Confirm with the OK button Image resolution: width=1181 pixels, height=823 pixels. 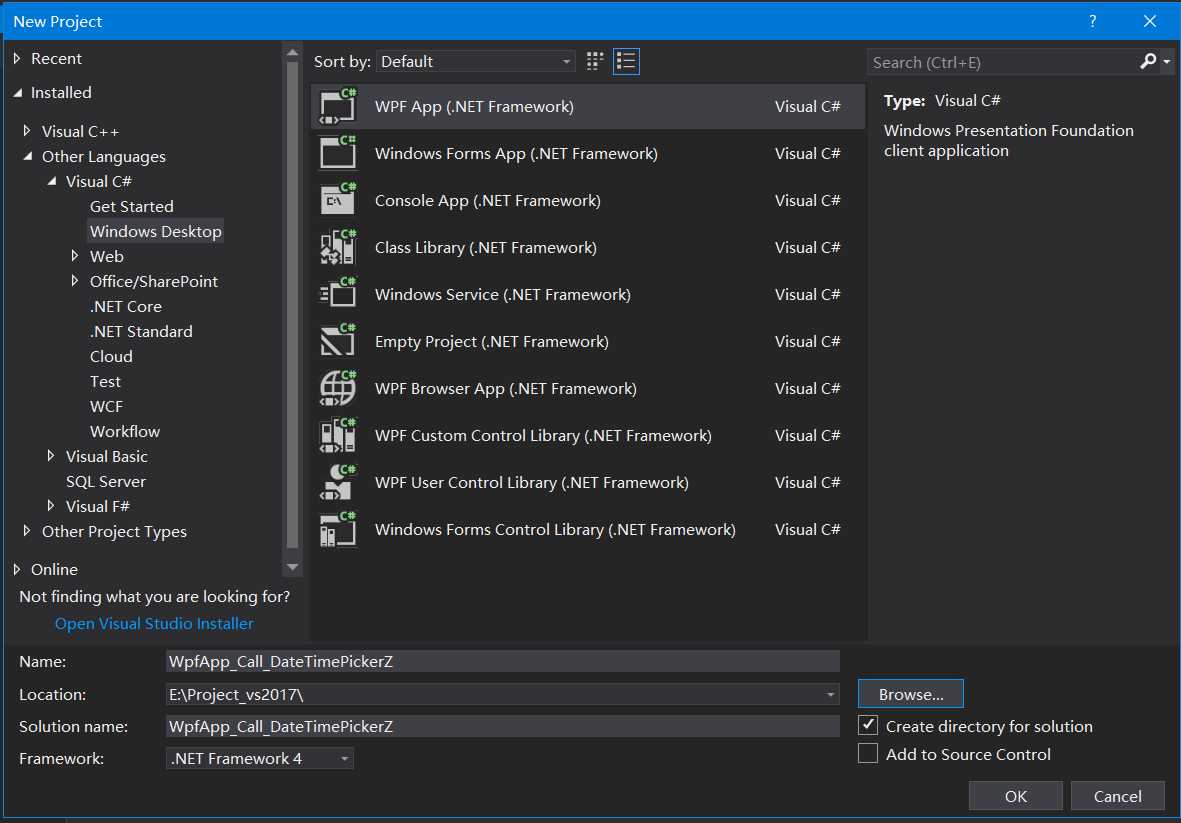tap(1015, 796)
